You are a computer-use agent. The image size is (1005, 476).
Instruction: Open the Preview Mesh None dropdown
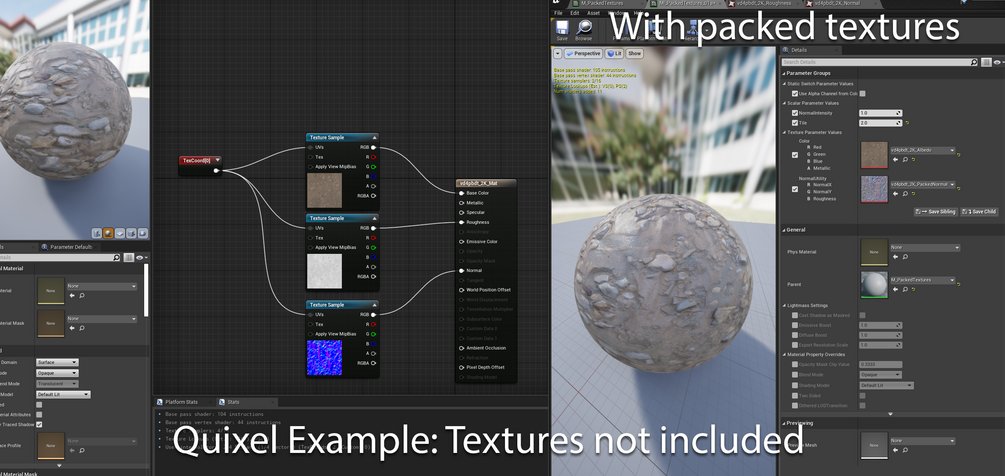click(923, 441)
